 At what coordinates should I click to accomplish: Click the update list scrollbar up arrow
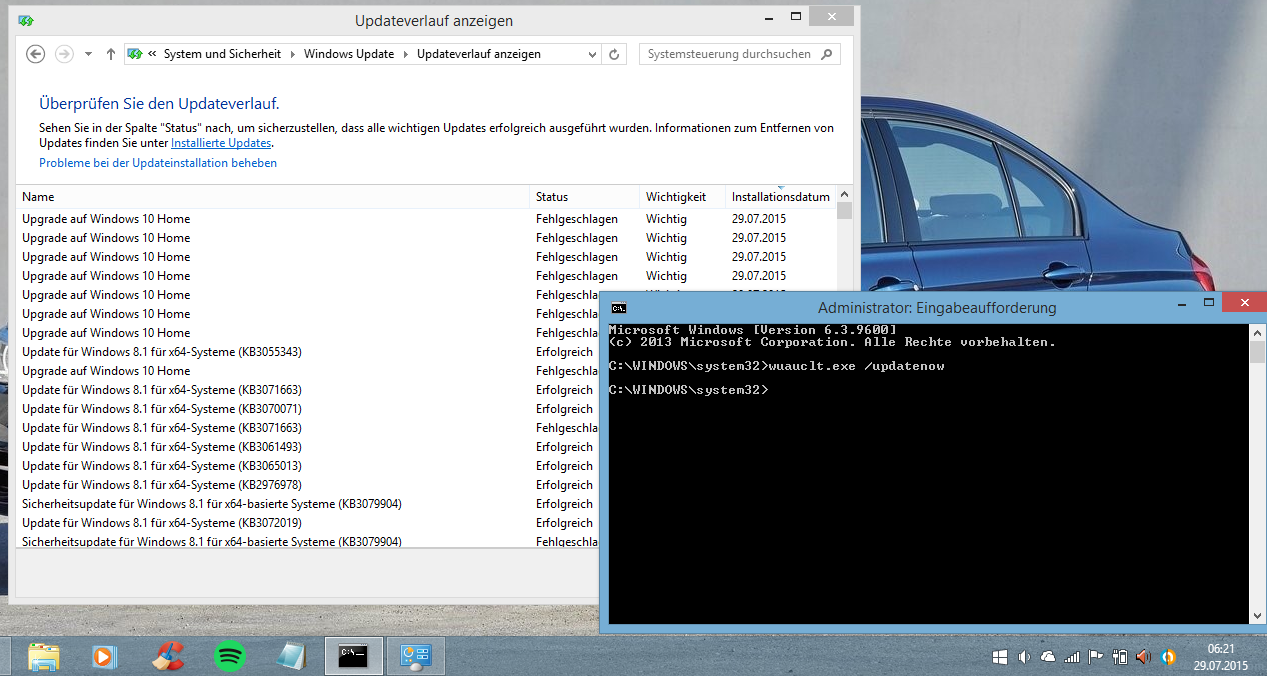click(844, 195)
